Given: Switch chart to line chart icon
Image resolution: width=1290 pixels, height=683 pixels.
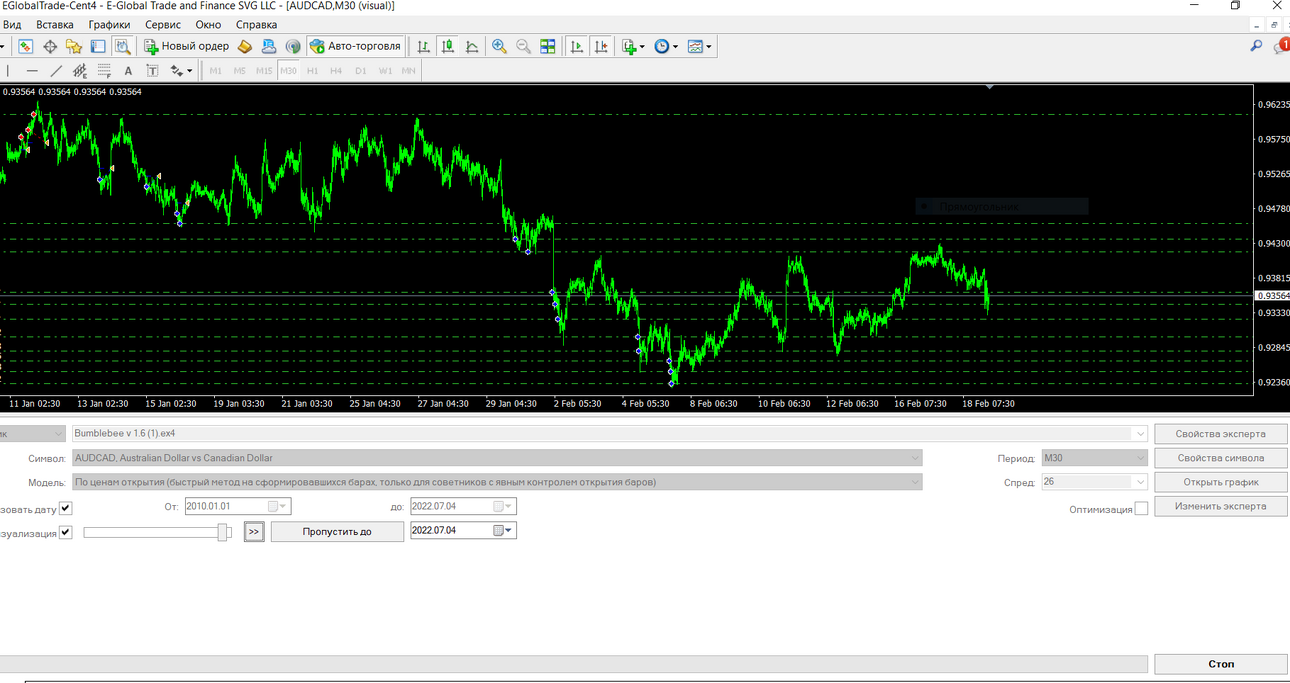Looking at the screenshot, I should click(x=472, y=46).
